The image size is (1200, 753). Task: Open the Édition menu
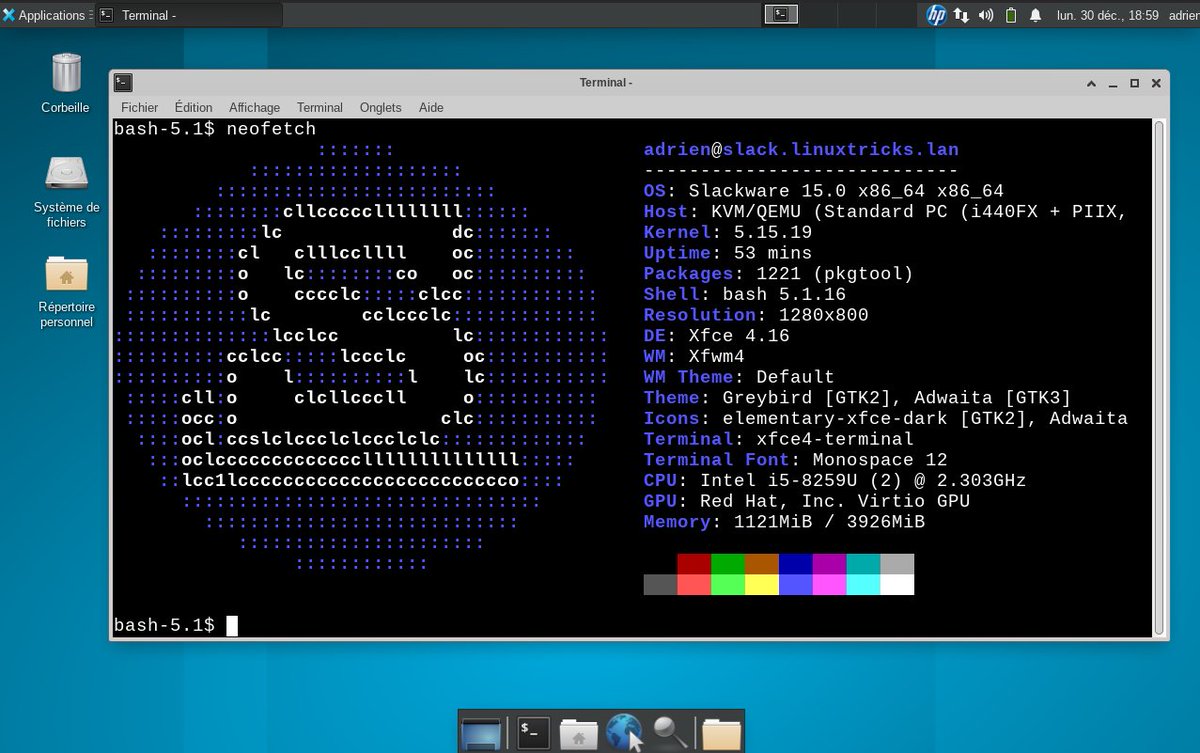[193, 107]
